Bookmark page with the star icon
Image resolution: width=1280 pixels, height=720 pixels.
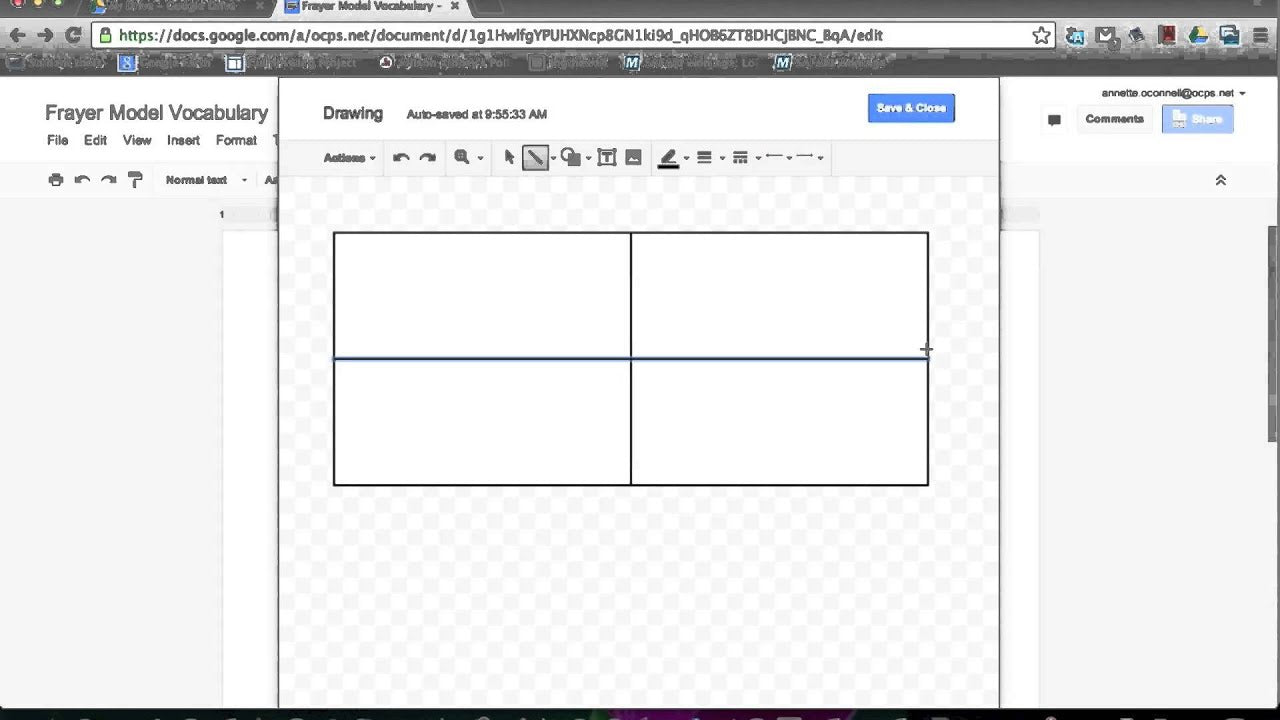[x=1041, y=36]
